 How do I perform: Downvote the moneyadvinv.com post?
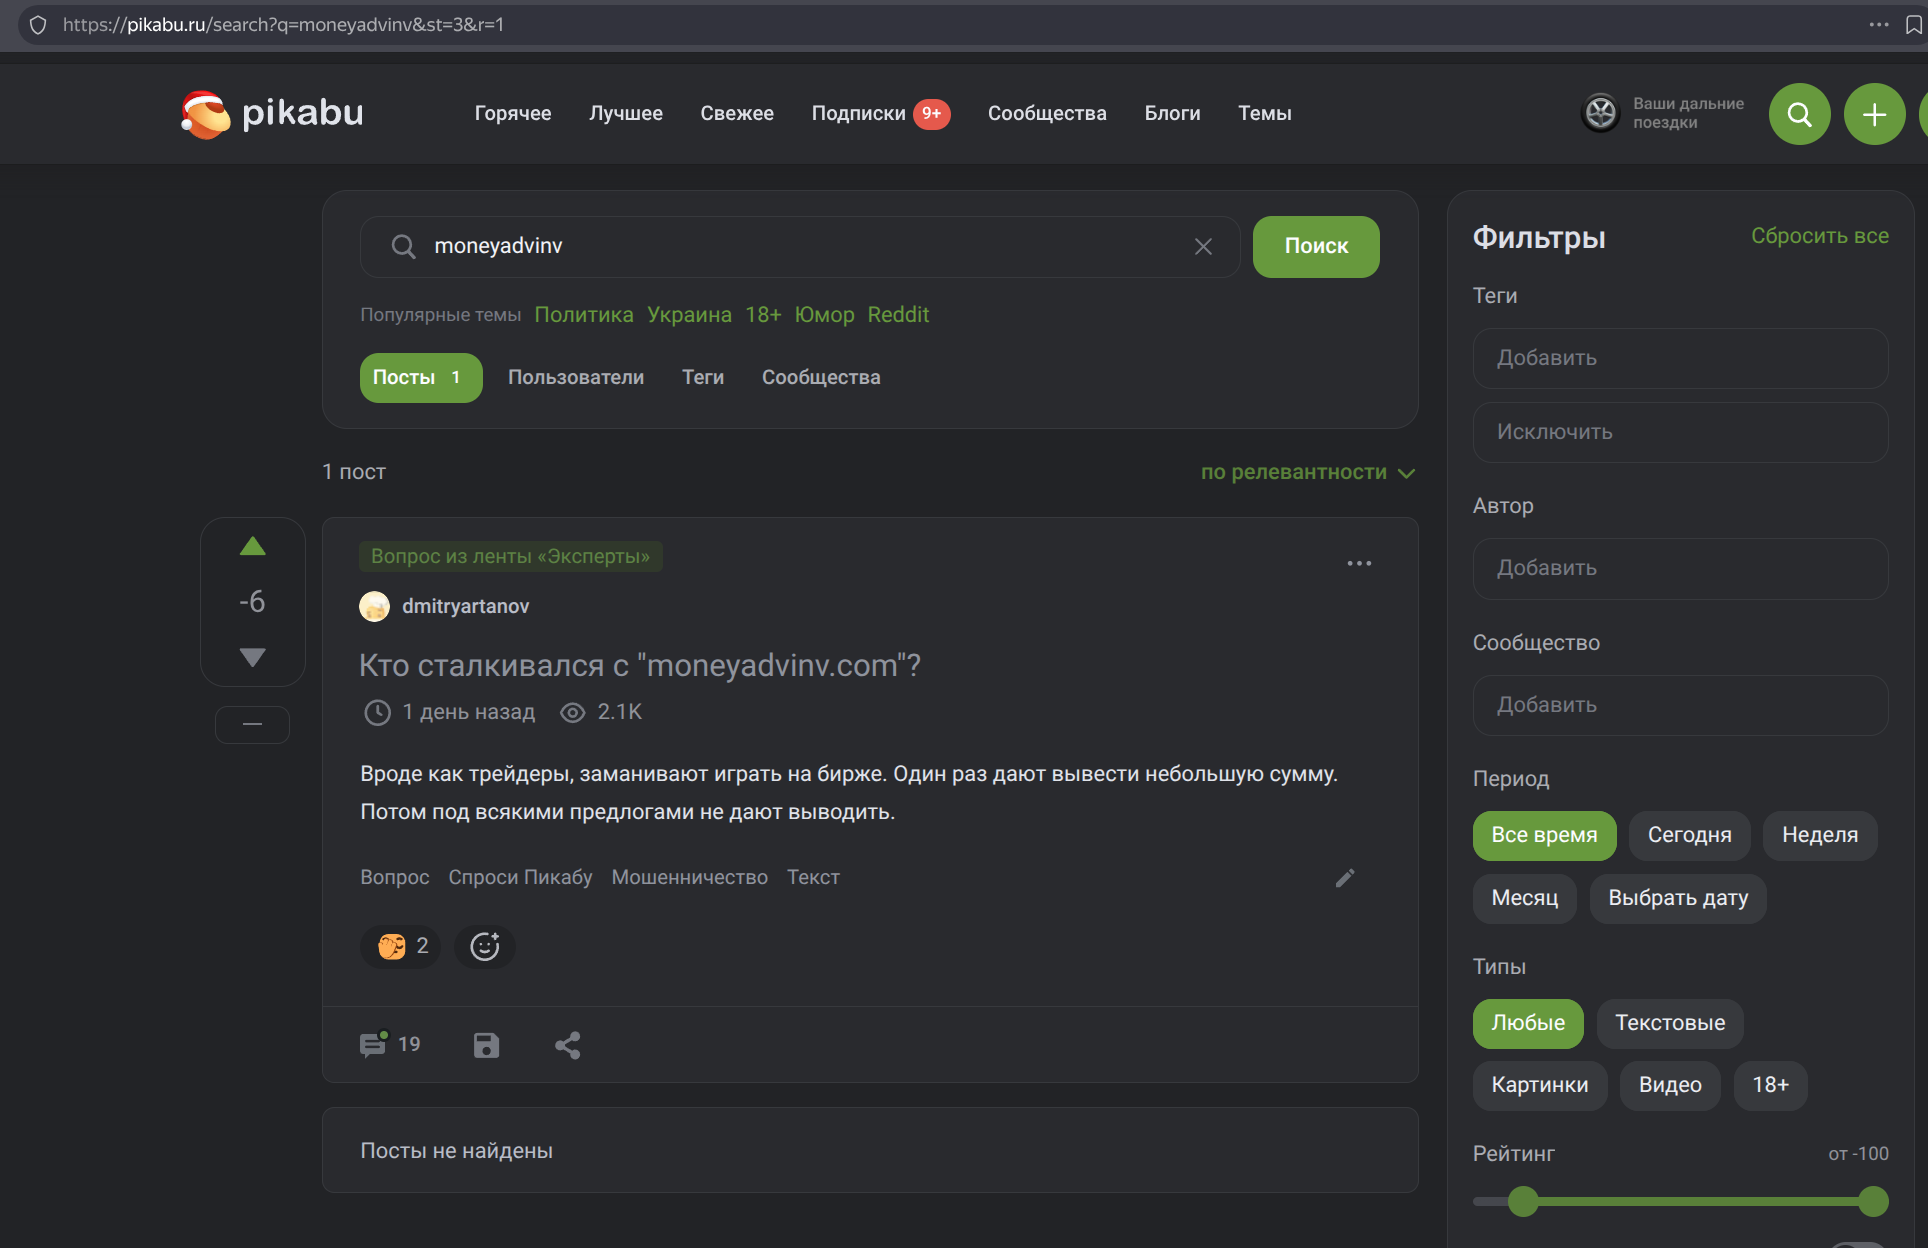tap(253, 657)
